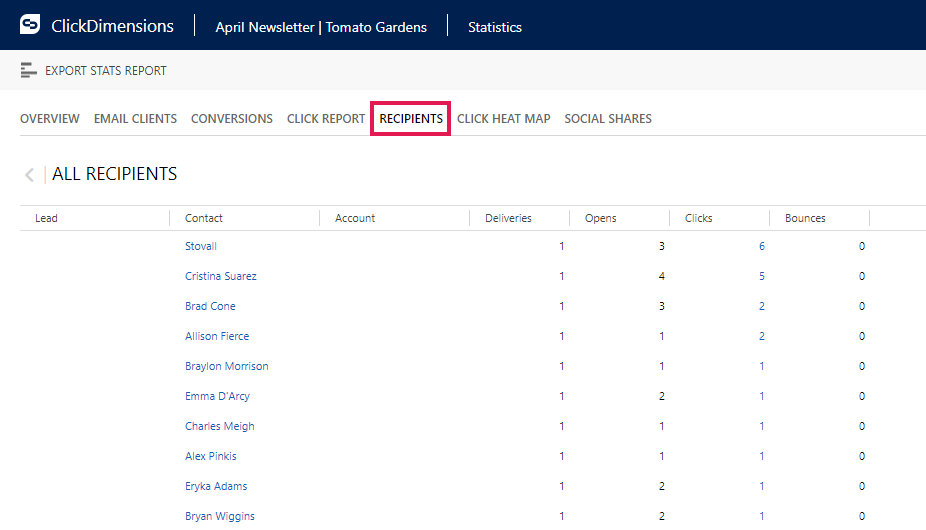Screen dimensions: 926x530
Task: Switch to the Email Clients tab
Action: [x=135, y=119]
